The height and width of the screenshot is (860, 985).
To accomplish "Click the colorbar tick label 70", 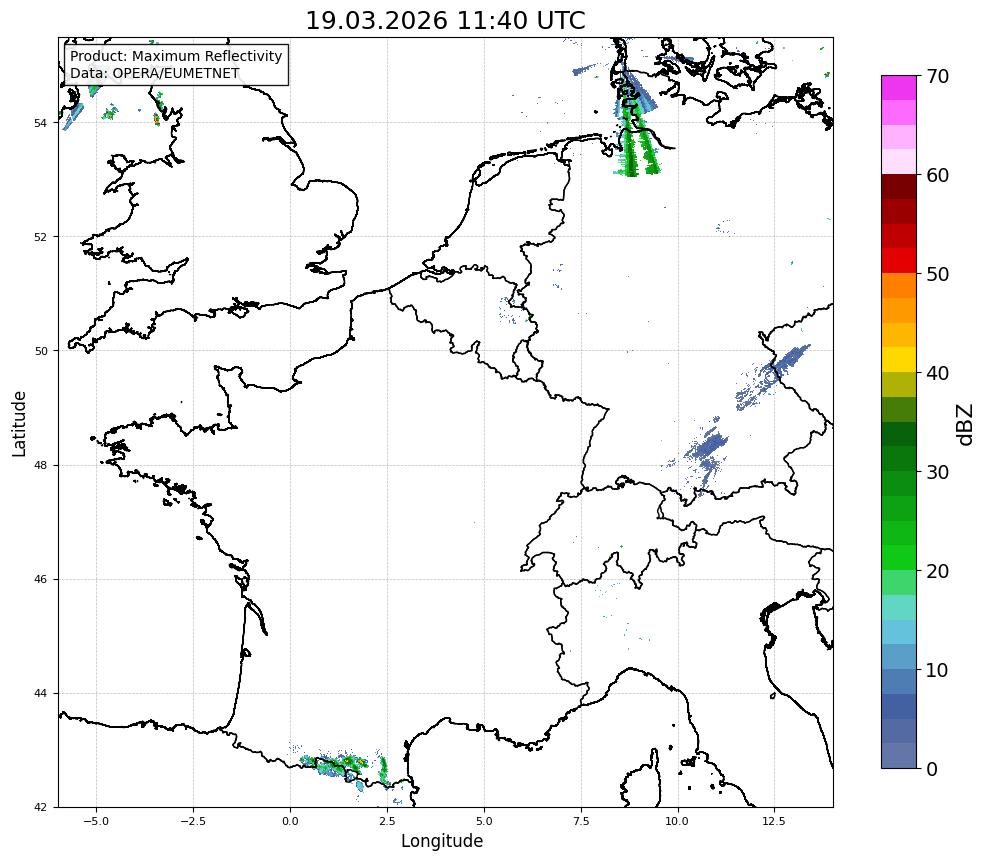I will click(937, 76).
